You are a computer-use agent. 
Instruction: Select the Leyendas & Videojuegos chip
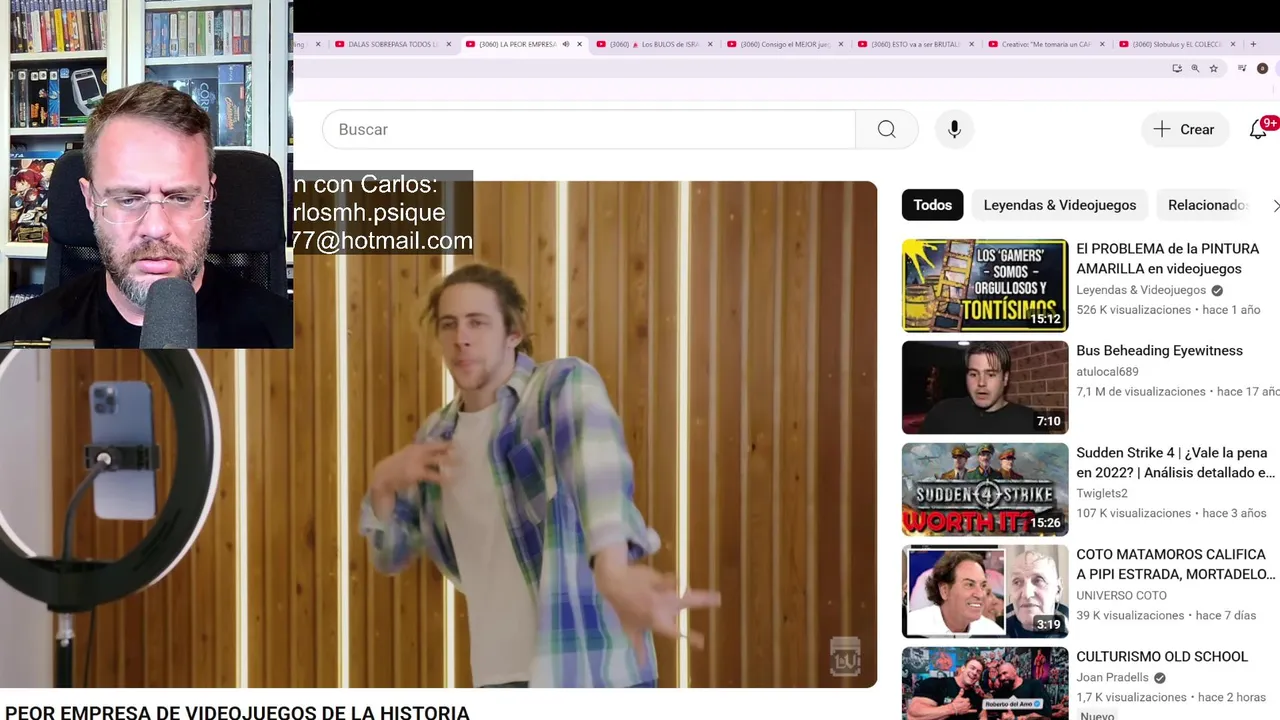[x=1060, y=205]
